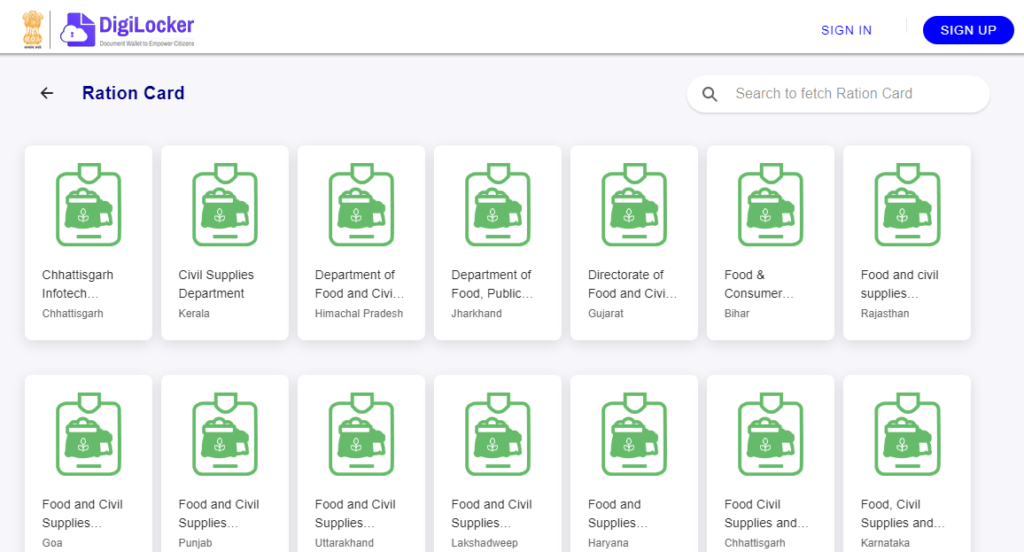This screenshot has height=552, width=1024.
Task: Open Chhattisgarh Infotech issuer card
Action: 89,242
